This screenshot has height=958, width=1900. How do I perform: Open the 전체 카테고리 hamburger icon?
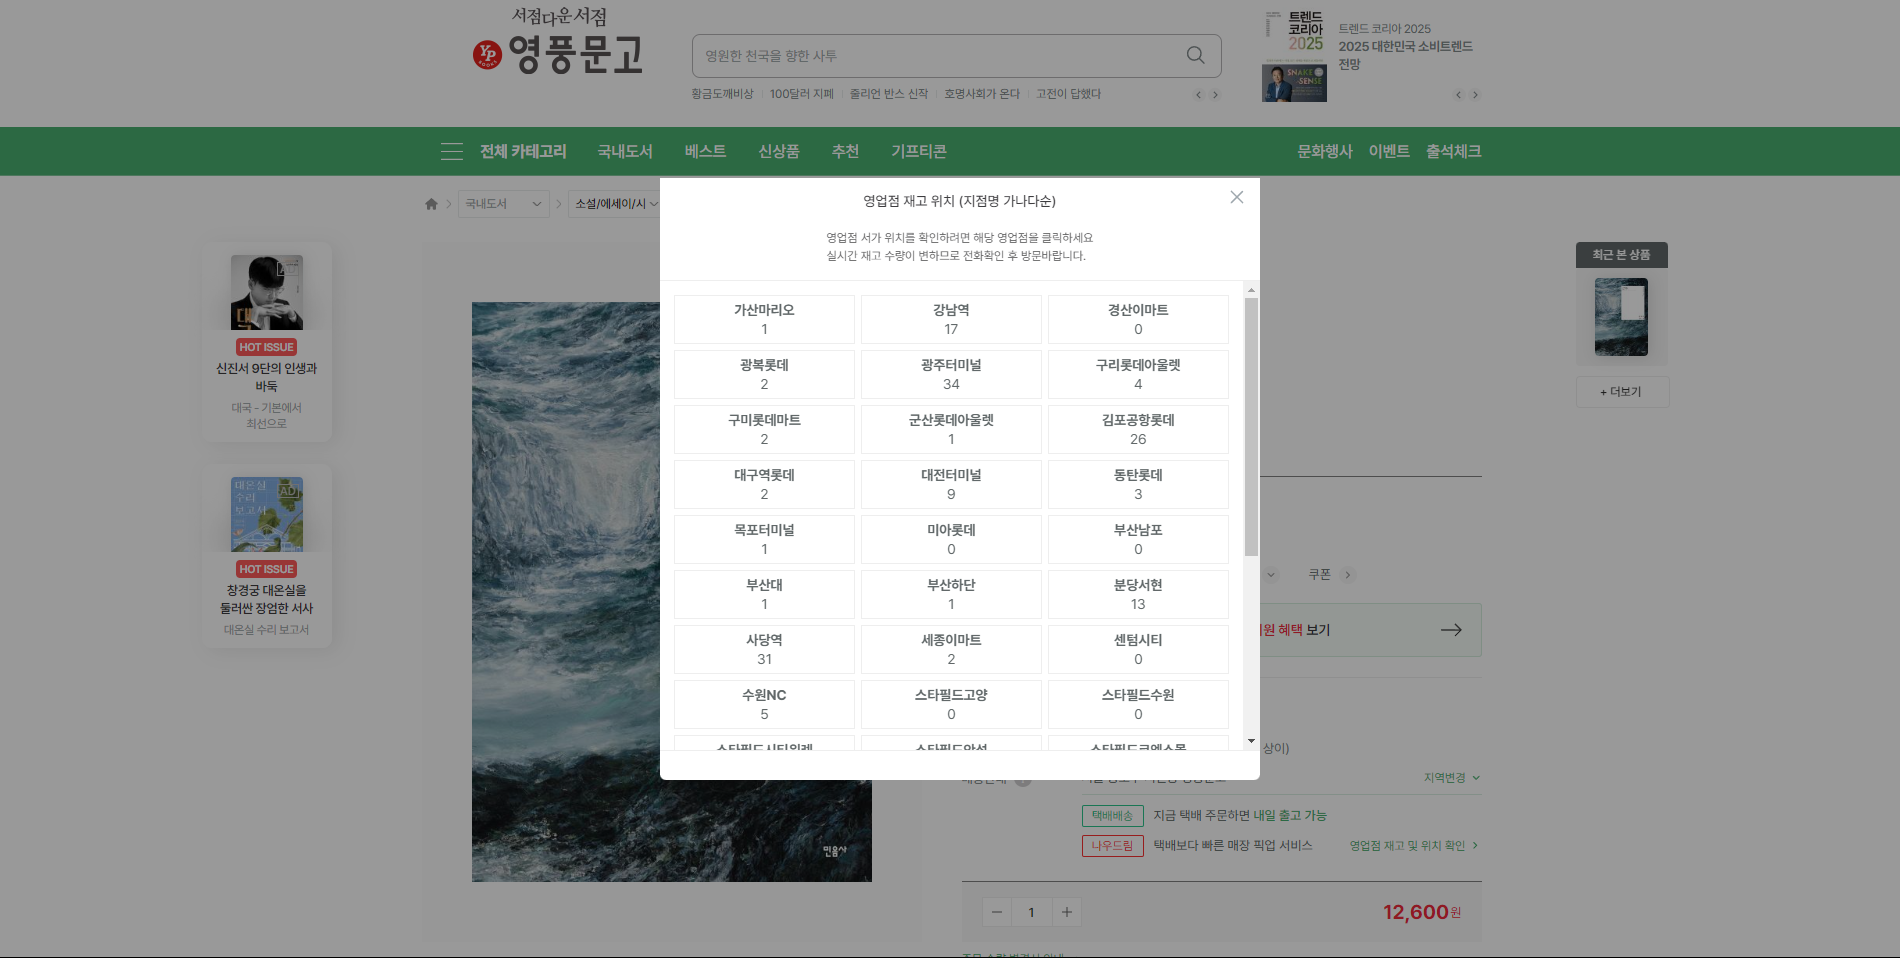click(451, 151)
